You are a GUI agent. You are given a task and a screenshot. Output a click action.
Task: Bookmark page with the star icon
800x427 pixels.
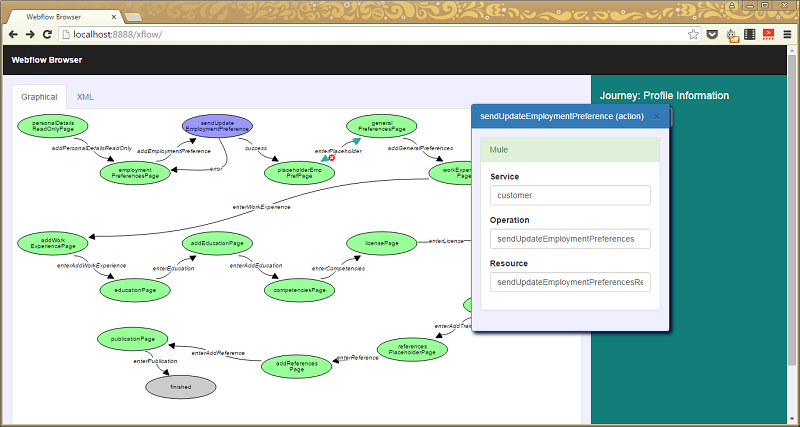coord(693,34)
